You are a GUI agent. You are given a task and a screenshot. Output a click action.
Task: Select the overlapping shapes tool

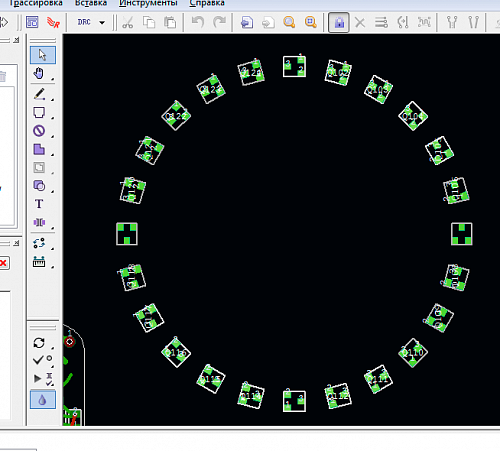click(x=39, y=186)
